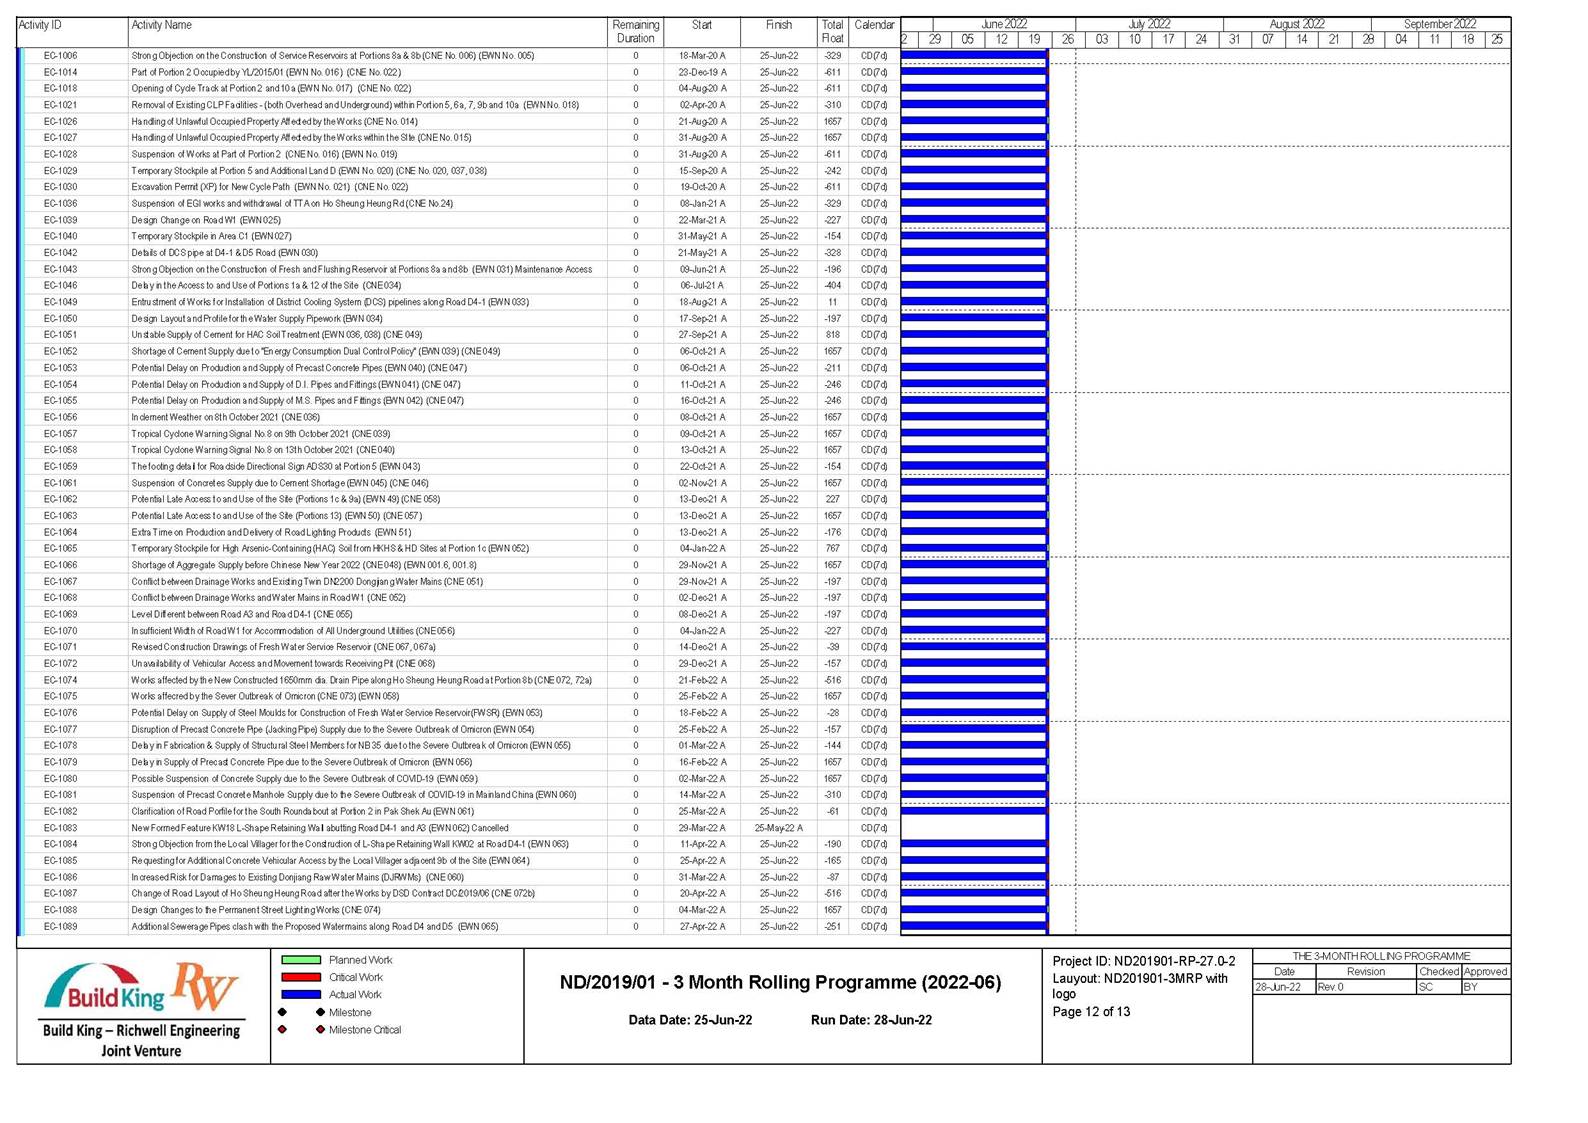Select activity EC-1049 in the ID column
The width and height of the screenshot is (1588, 1123).
pos(60,302)
